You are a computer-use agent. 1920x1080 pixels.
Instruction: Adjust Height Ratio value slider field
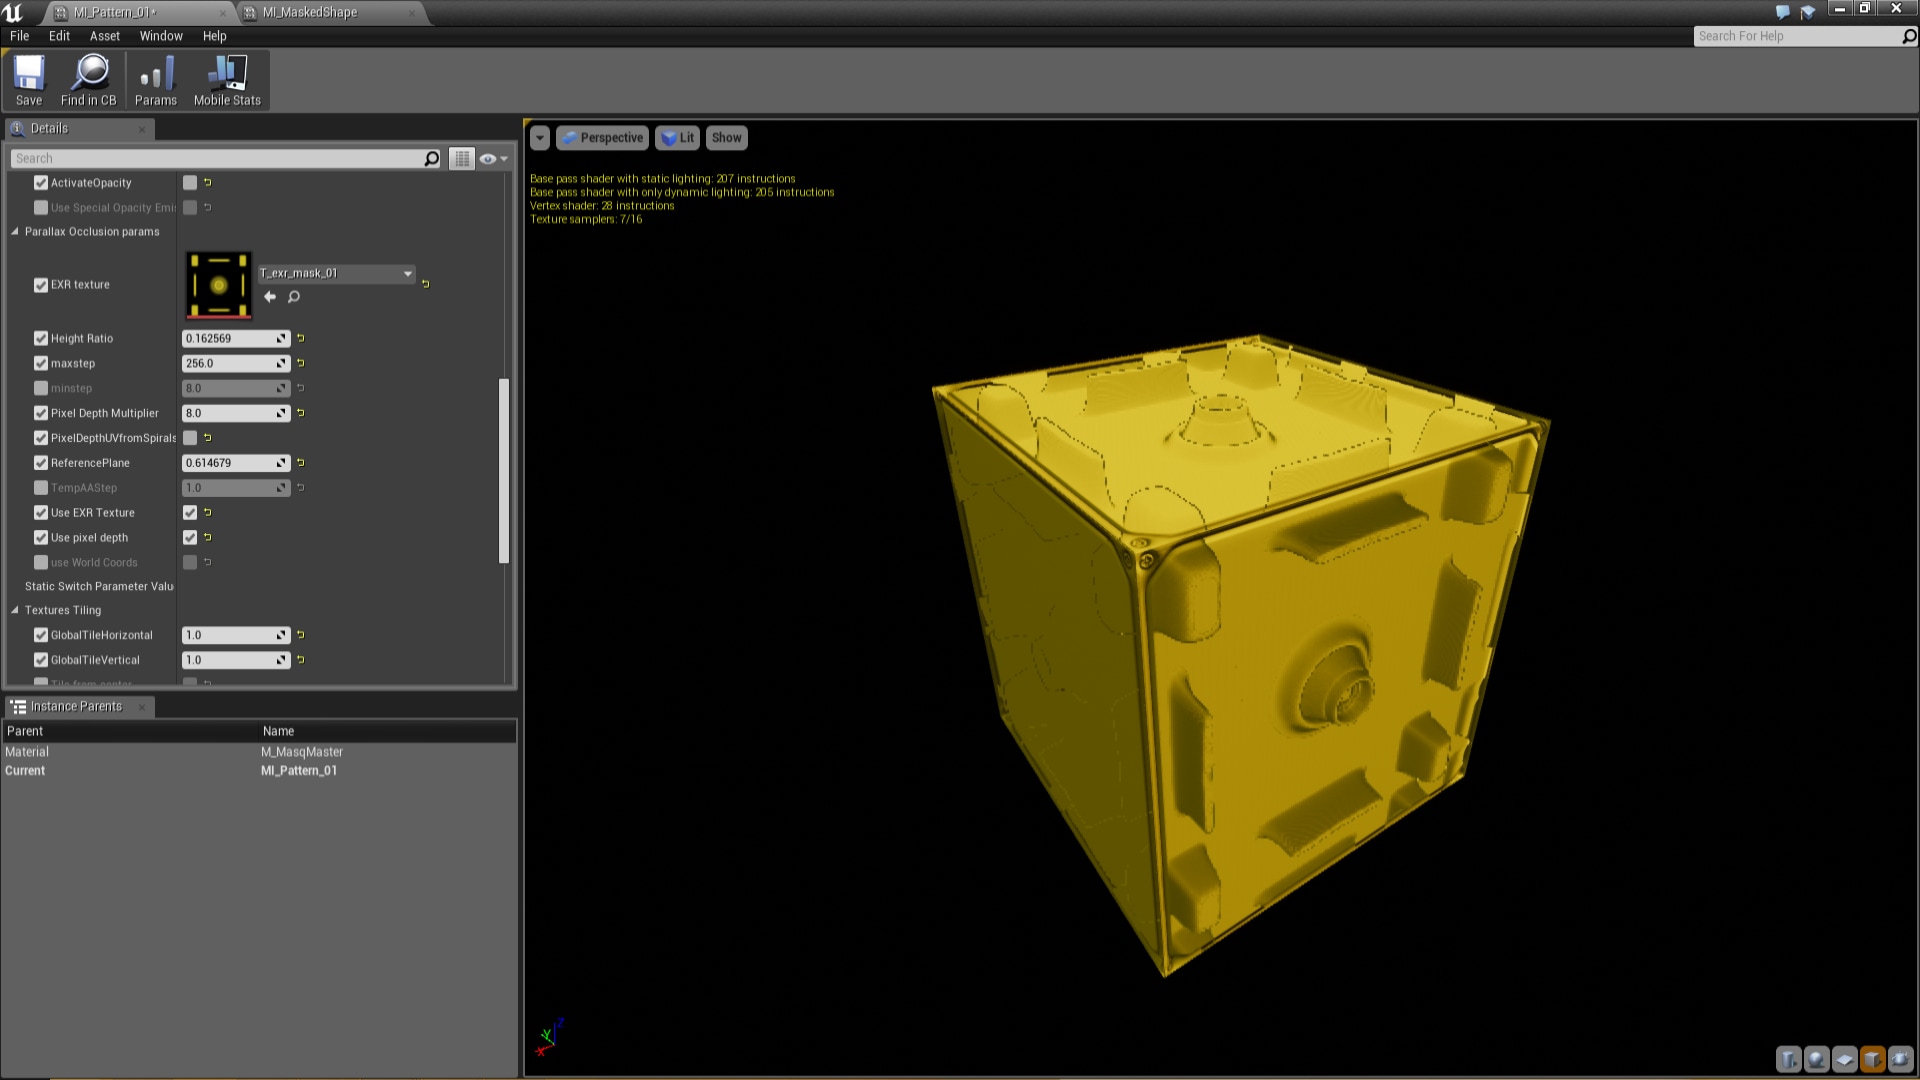236,338
